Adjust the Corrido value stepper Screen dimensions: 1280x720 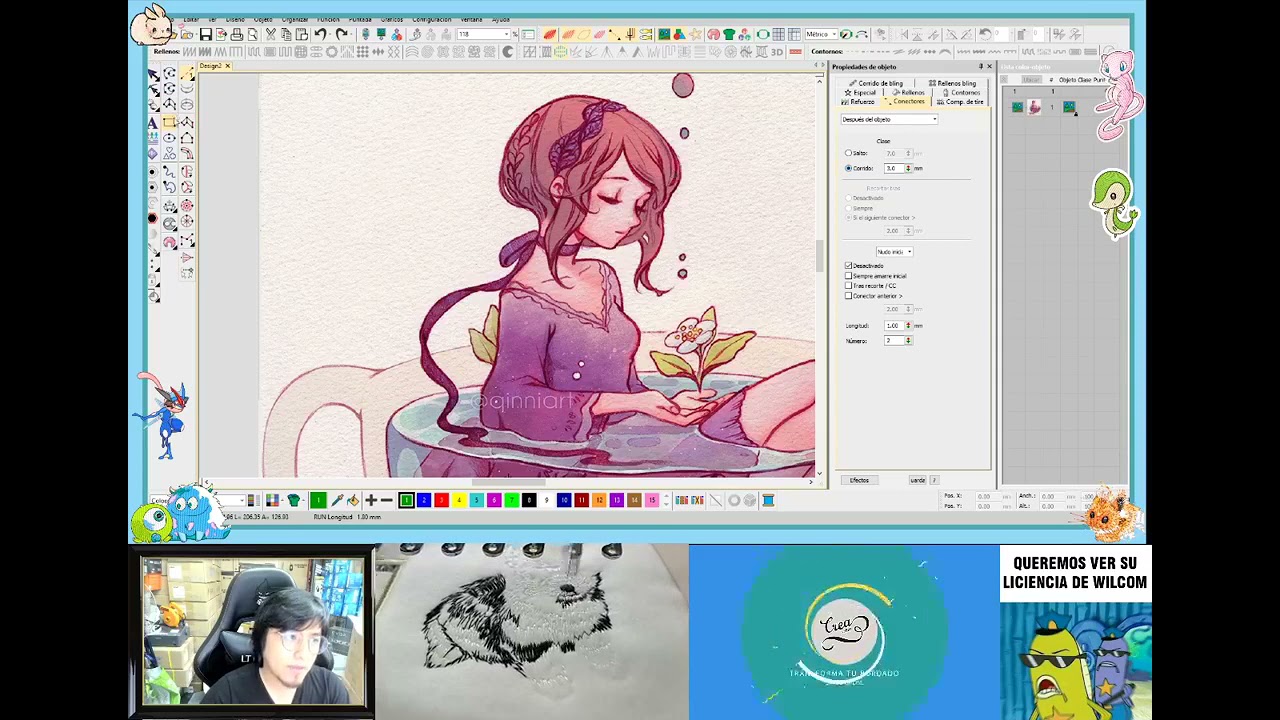coord(908,168)
